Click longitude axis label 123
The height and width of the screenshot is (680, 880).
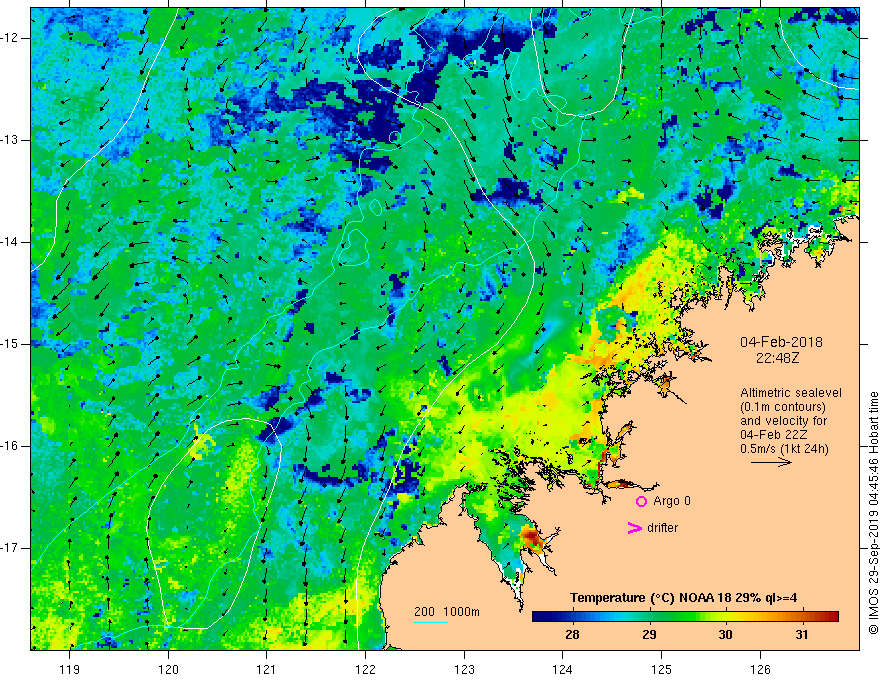point(464,669)
